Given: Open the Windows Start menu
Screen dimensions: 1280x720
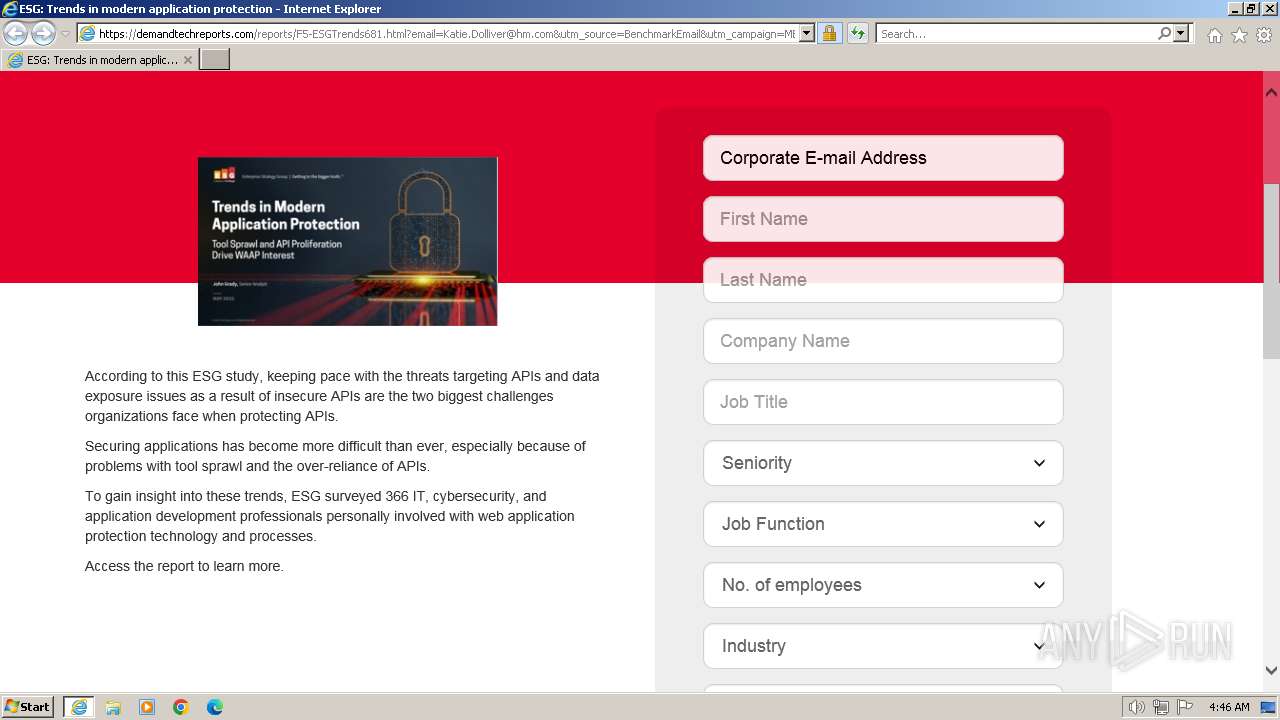Looking at the screenshot, I should coord(28,707).
